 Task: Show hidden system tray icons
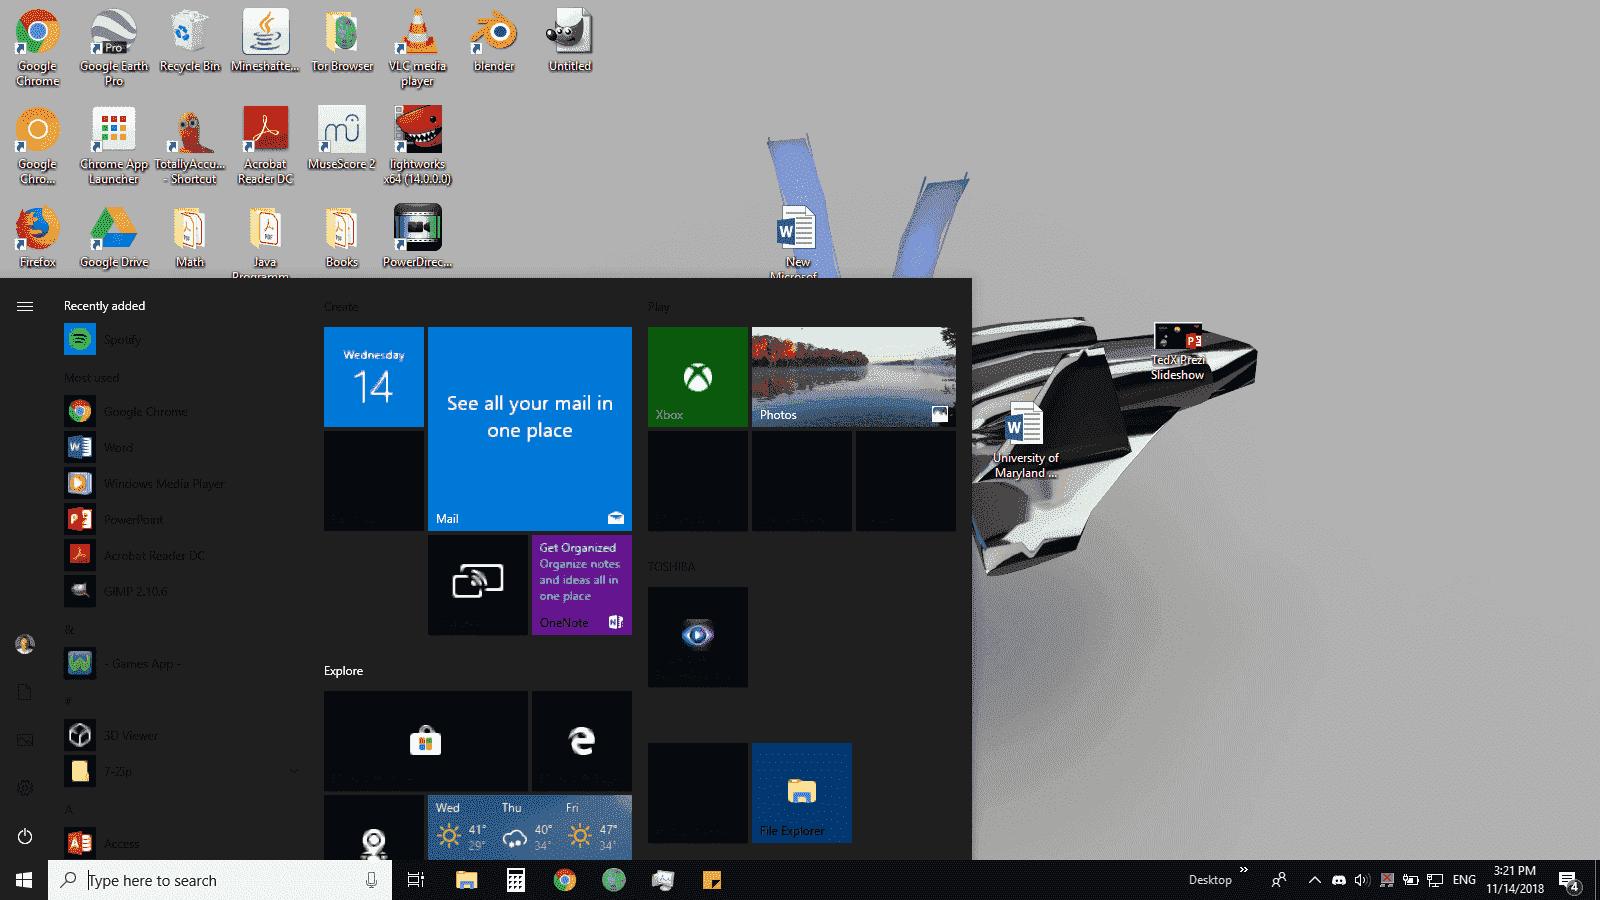(1315, 880)
